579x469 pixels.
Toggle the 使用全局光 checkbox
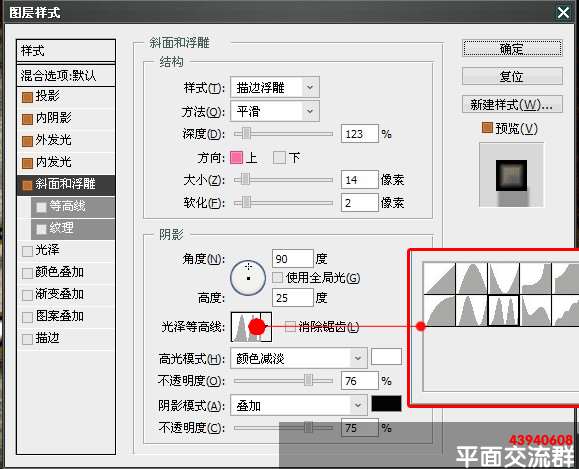pos(277,277)
